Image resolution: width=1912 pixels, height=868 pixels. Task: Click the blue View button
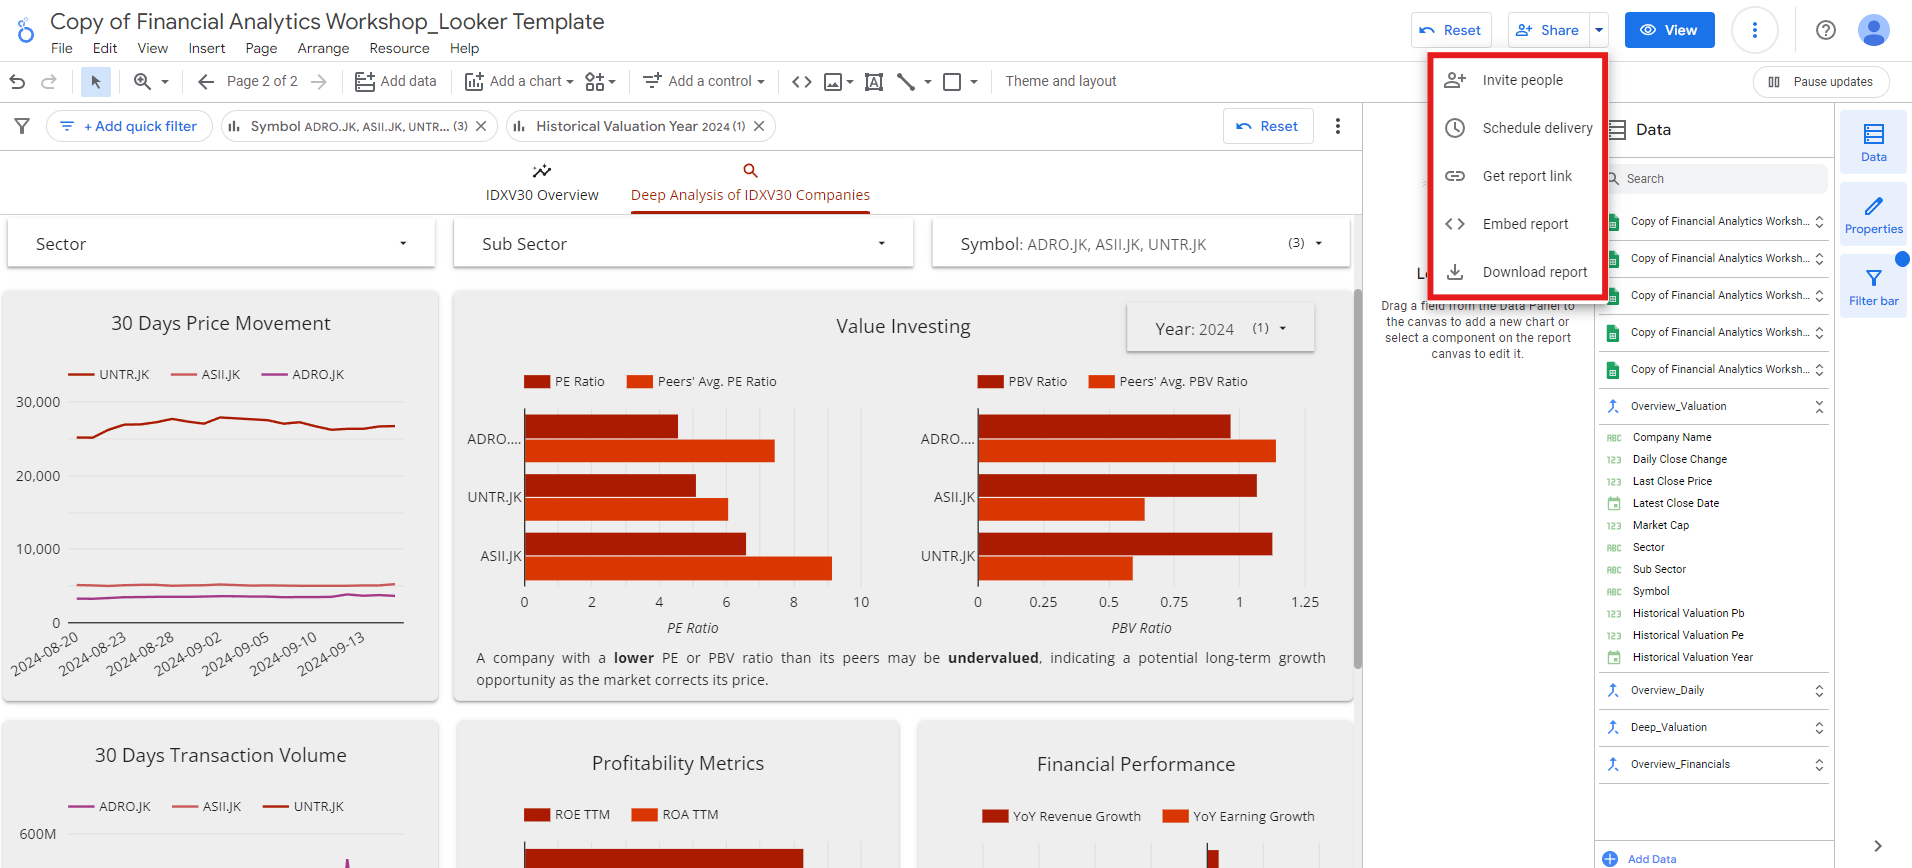click(x=1669, y=30)
